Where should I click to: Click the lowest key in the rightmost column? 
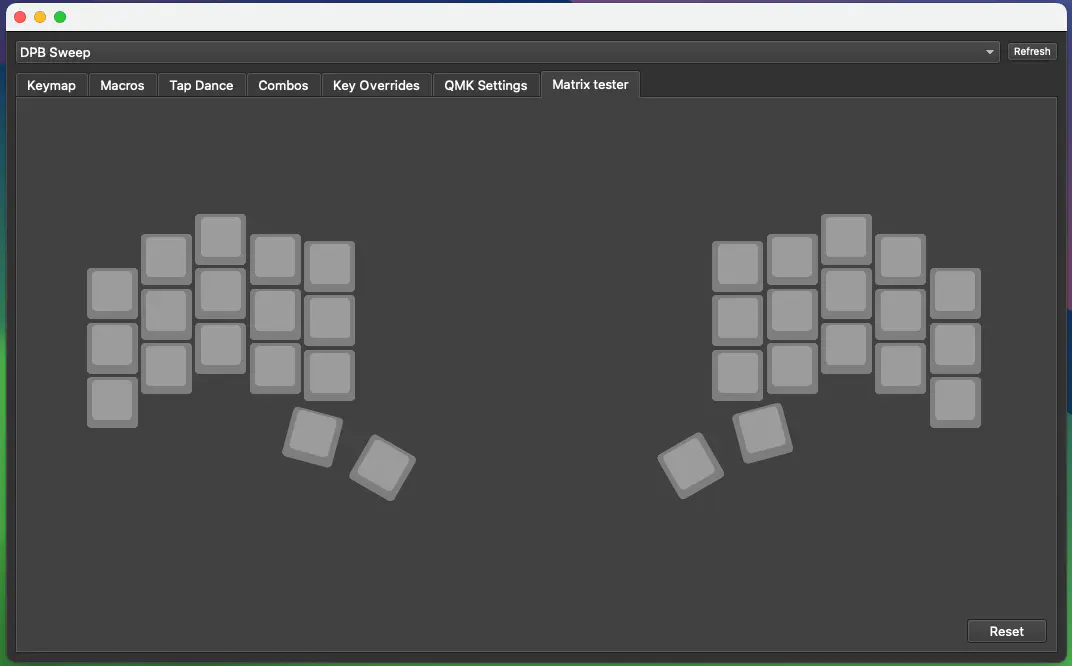tap(955, 402)
